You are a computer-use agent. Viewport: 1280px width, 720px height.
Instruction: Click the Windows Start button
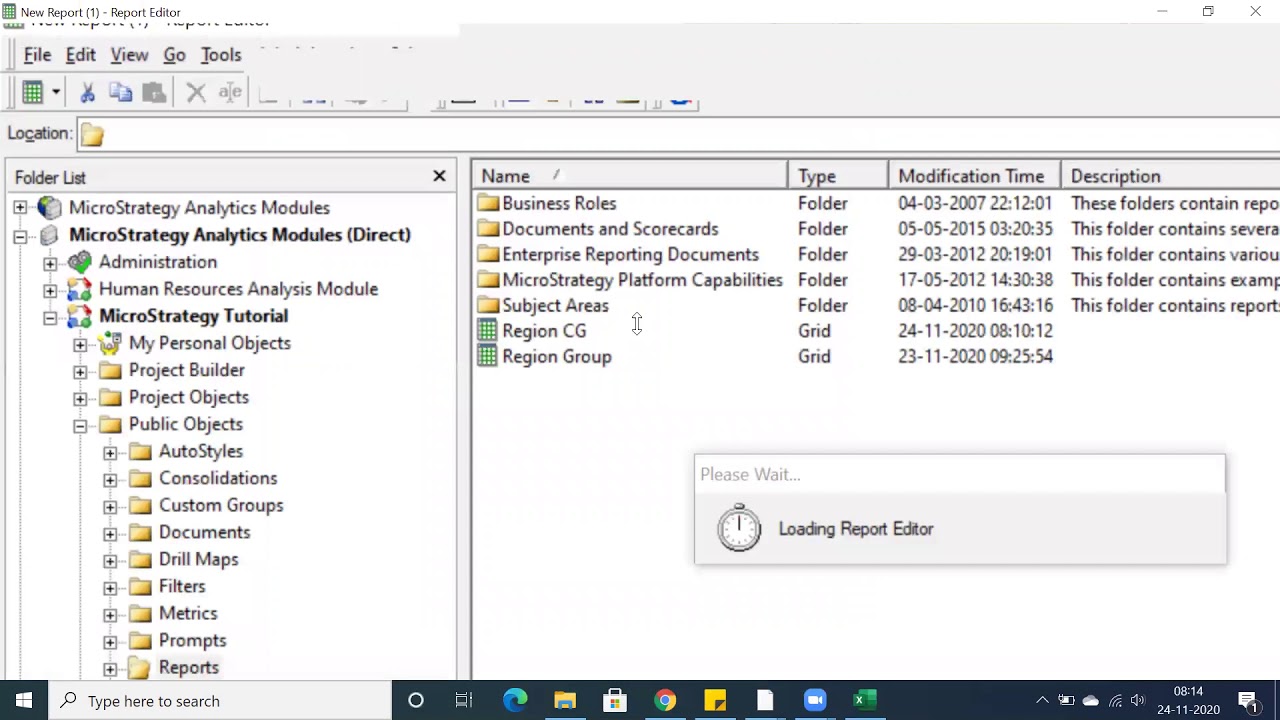[x=24, y=701]
